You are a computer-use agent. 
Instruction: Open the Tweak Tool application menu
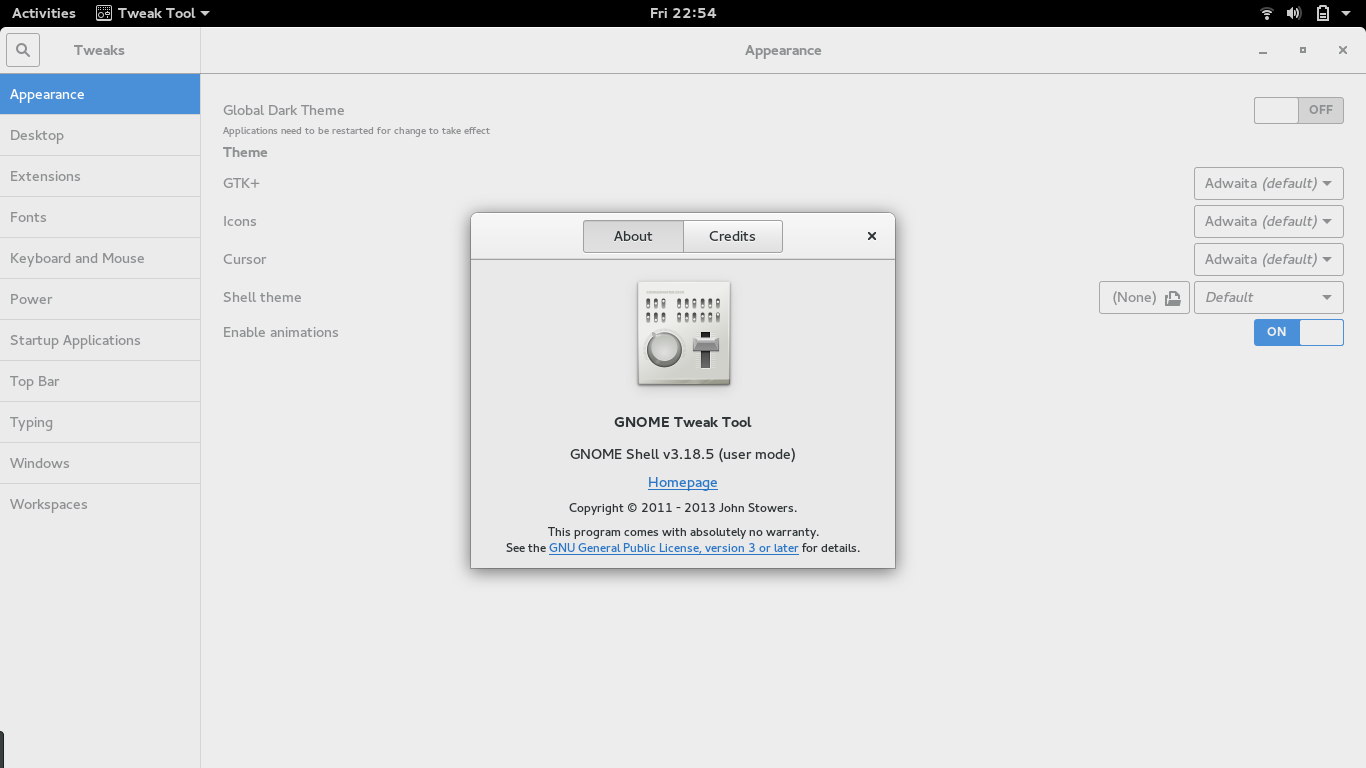pos(153,13)
